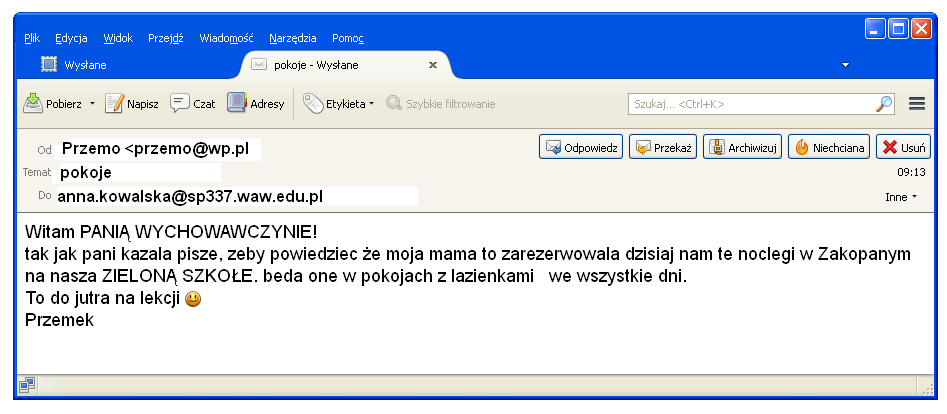Close the pokoje - Wysłane tab
Screen dimensions: 947x414
point(433,65)
